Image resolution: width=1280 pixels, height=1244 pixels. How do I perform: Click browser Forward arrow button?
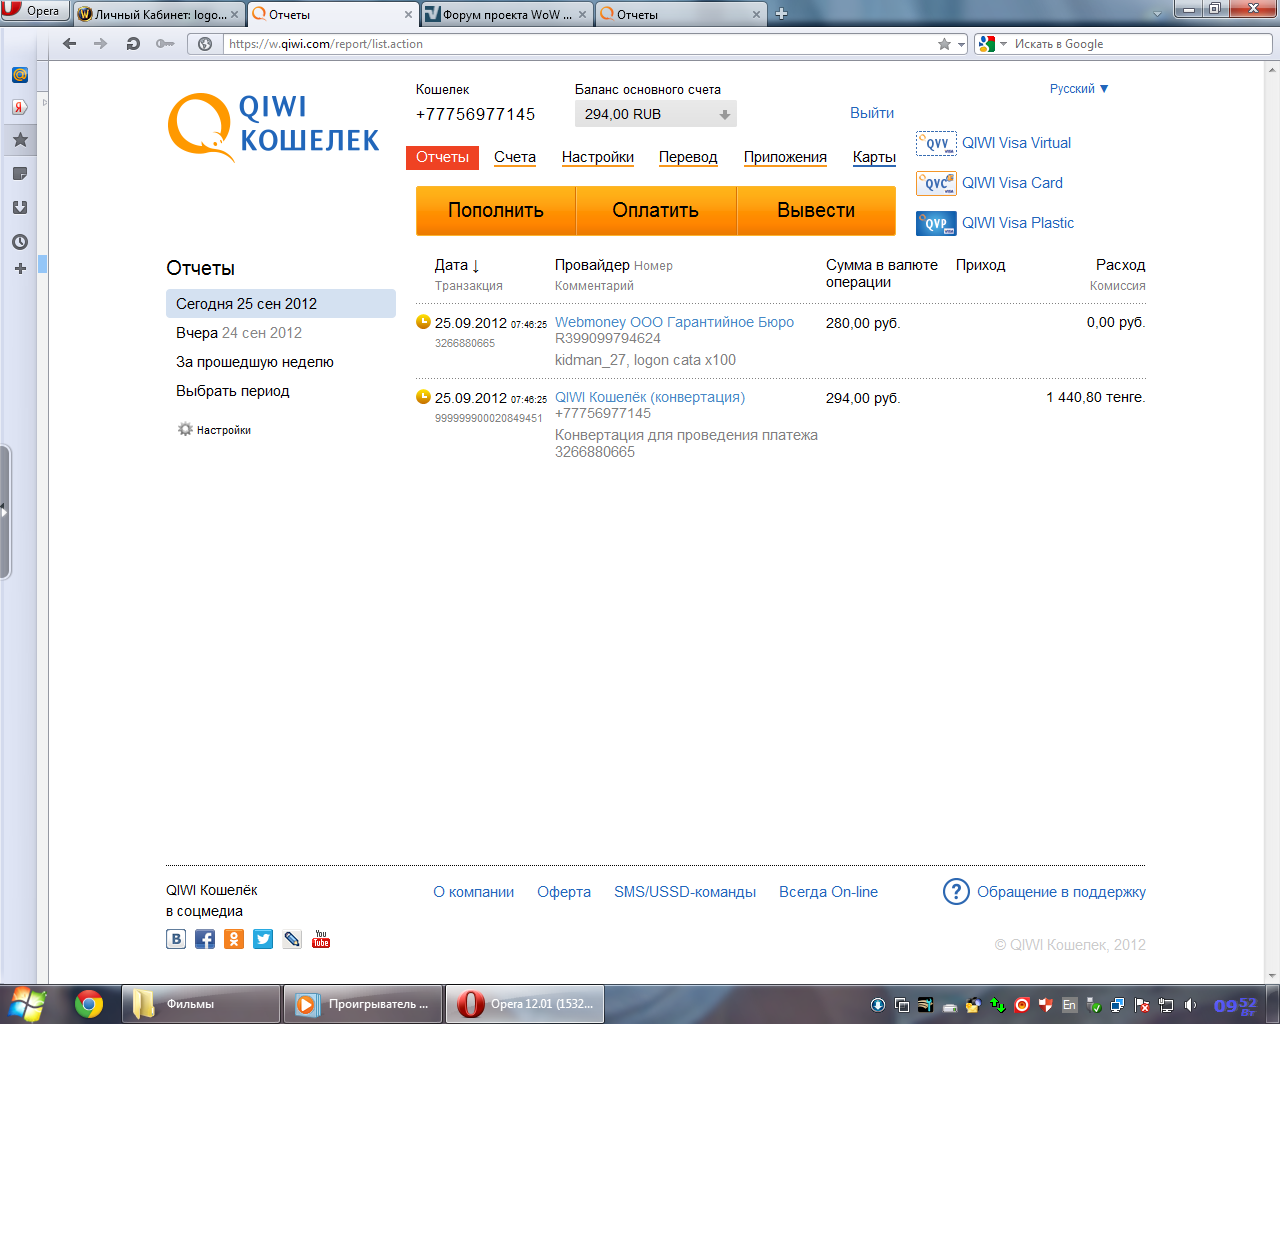click(100, 44)
